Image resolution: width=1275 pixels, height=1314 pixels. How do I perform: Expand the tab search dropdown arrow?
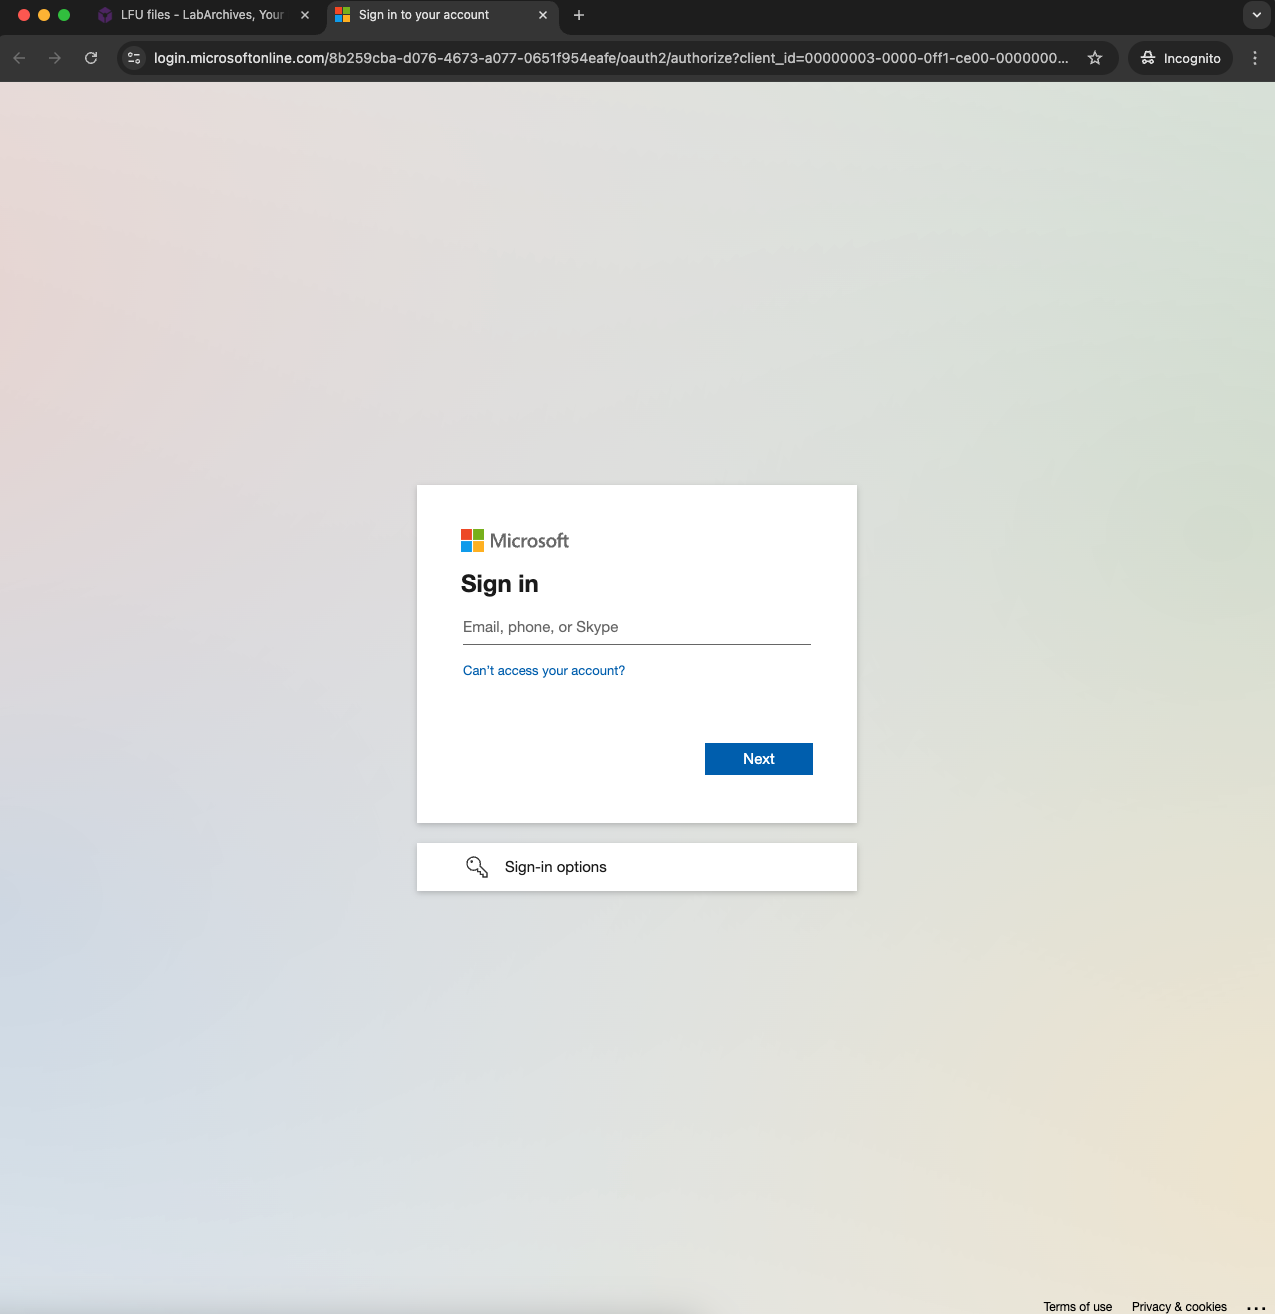(x=1257, y=15)
